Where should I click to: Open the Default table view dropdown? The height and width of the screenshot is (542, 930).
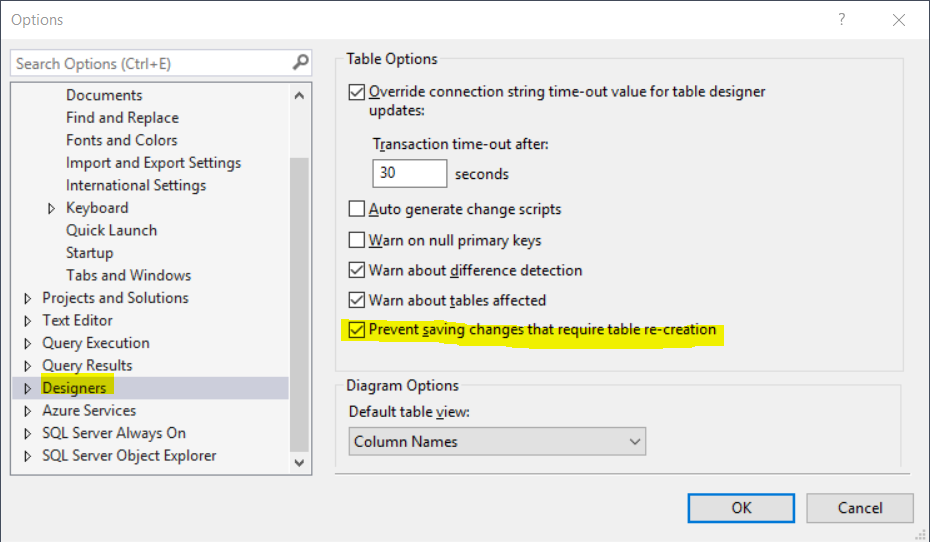pos(497,442)
